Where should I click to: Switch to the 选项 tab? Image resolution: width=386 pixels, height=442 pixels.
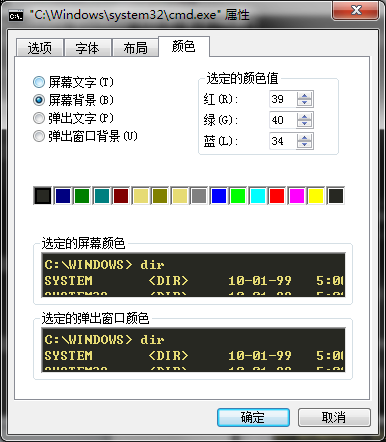pos(40,48)
